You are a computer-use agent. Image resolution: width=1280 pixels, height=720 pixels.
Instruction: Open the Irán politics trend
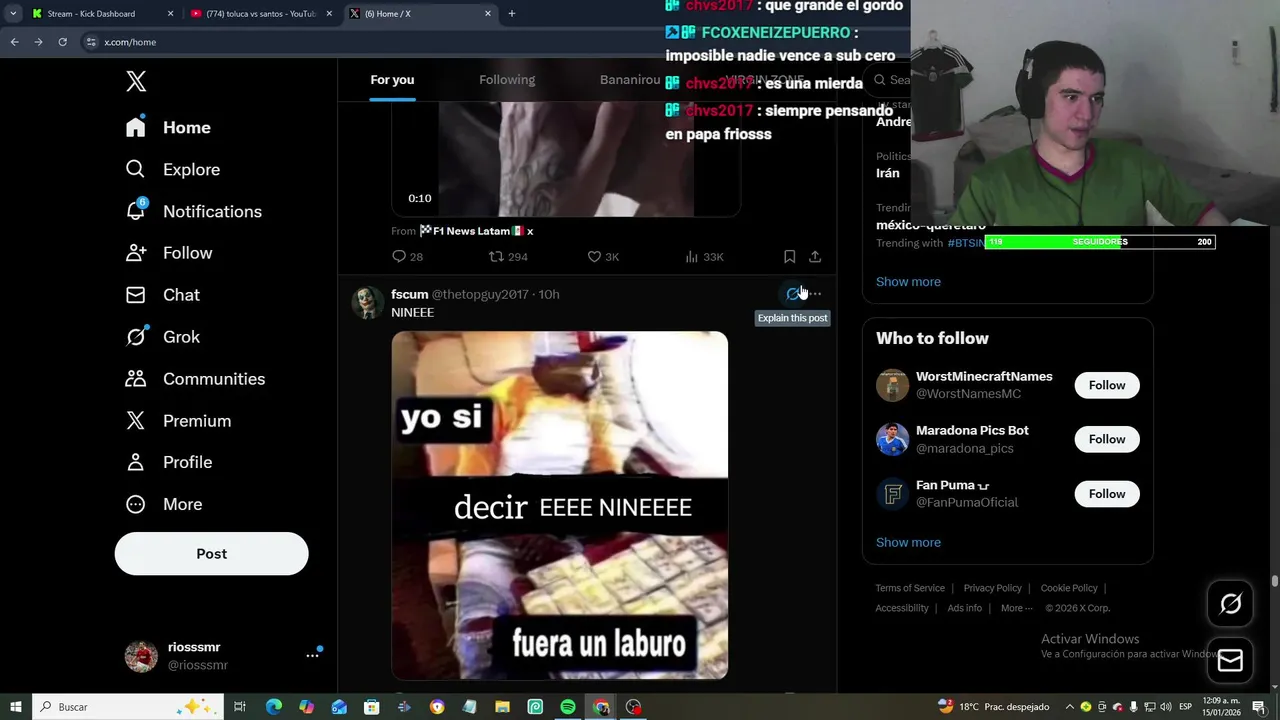[x=888, y=173]
